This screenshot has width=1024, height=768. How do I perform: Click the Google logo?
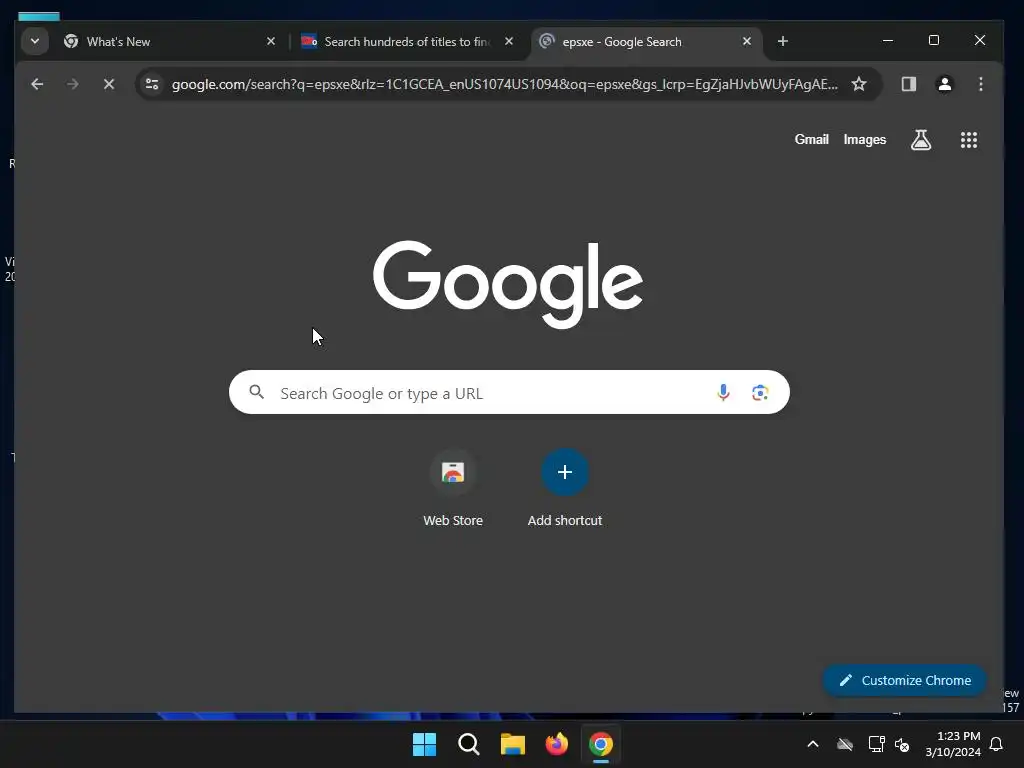[x=508, y=284]
